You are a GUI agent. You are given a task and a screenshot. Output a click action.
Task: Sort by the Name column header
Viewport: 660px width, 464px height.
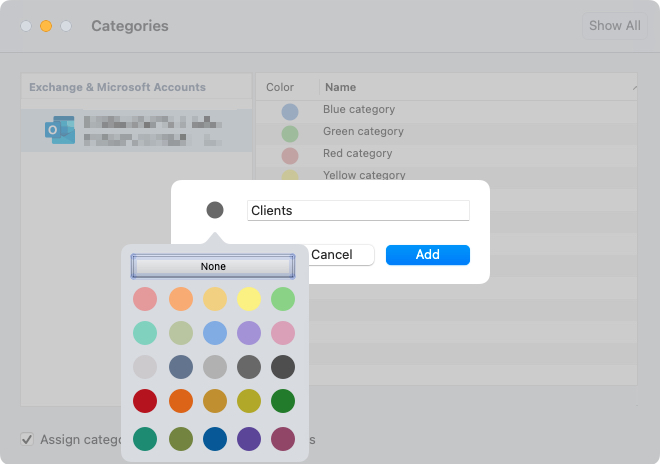pyautogui.click(x=478, y=87)
